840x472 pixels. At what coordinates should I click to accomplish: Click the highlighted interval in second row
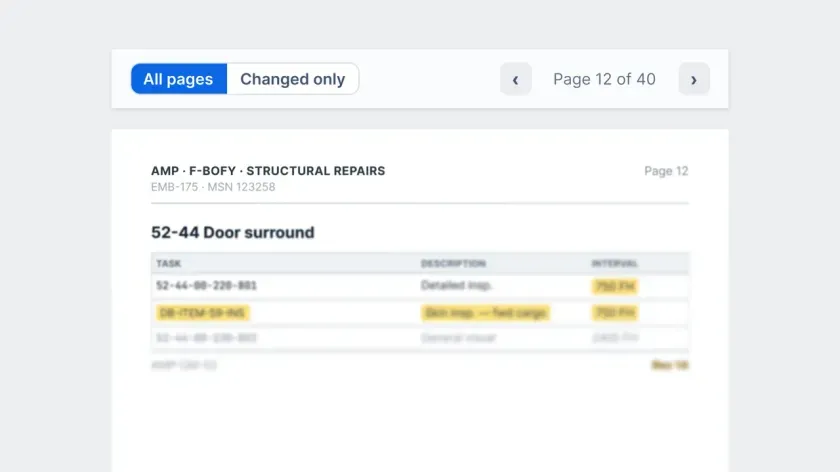pos(615,313)
